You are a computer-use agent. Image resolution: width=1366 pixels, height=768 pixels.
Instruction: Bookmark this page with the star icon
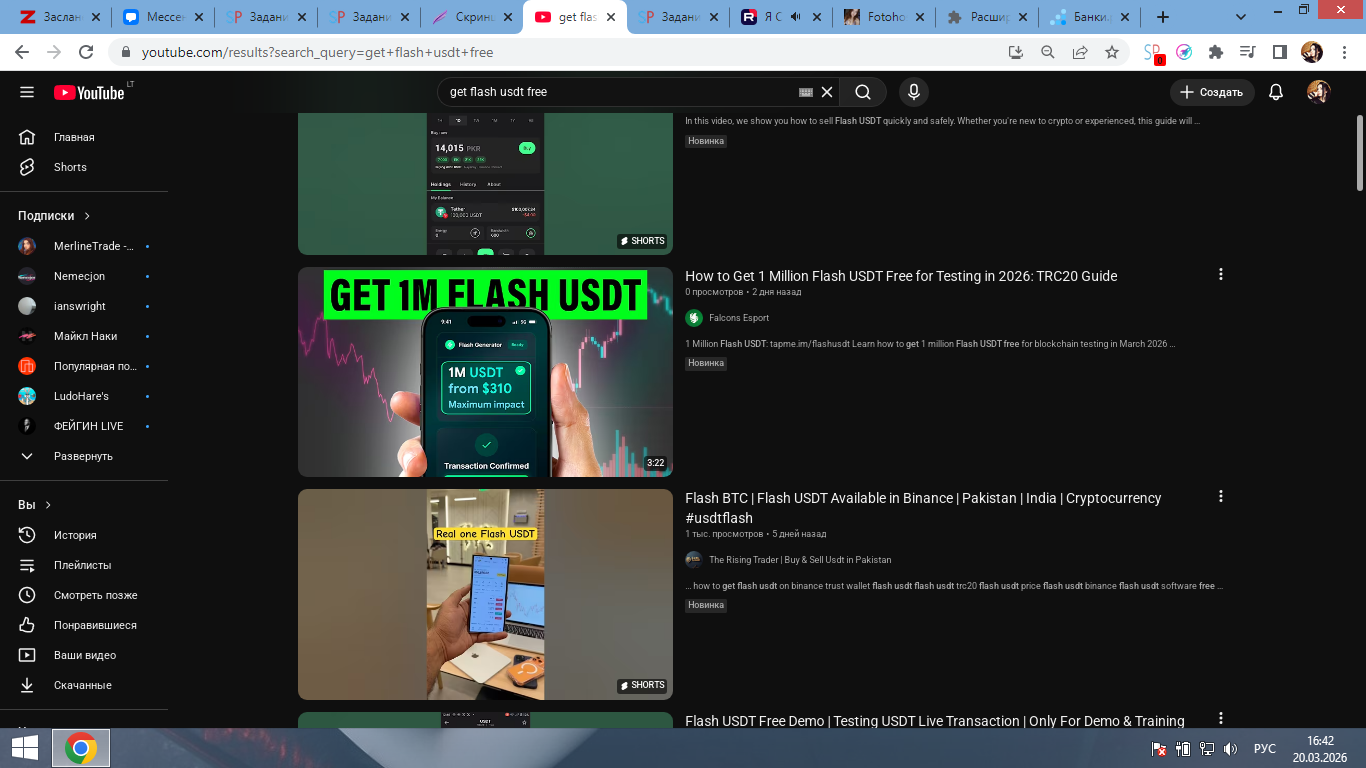(x=1112, y=52)
